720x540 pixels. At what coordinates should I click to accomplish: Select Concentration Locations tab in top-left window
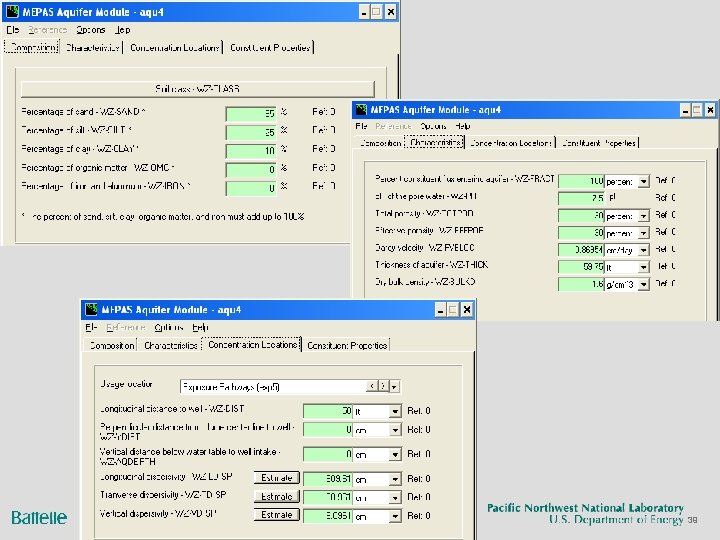coord(174,47)
